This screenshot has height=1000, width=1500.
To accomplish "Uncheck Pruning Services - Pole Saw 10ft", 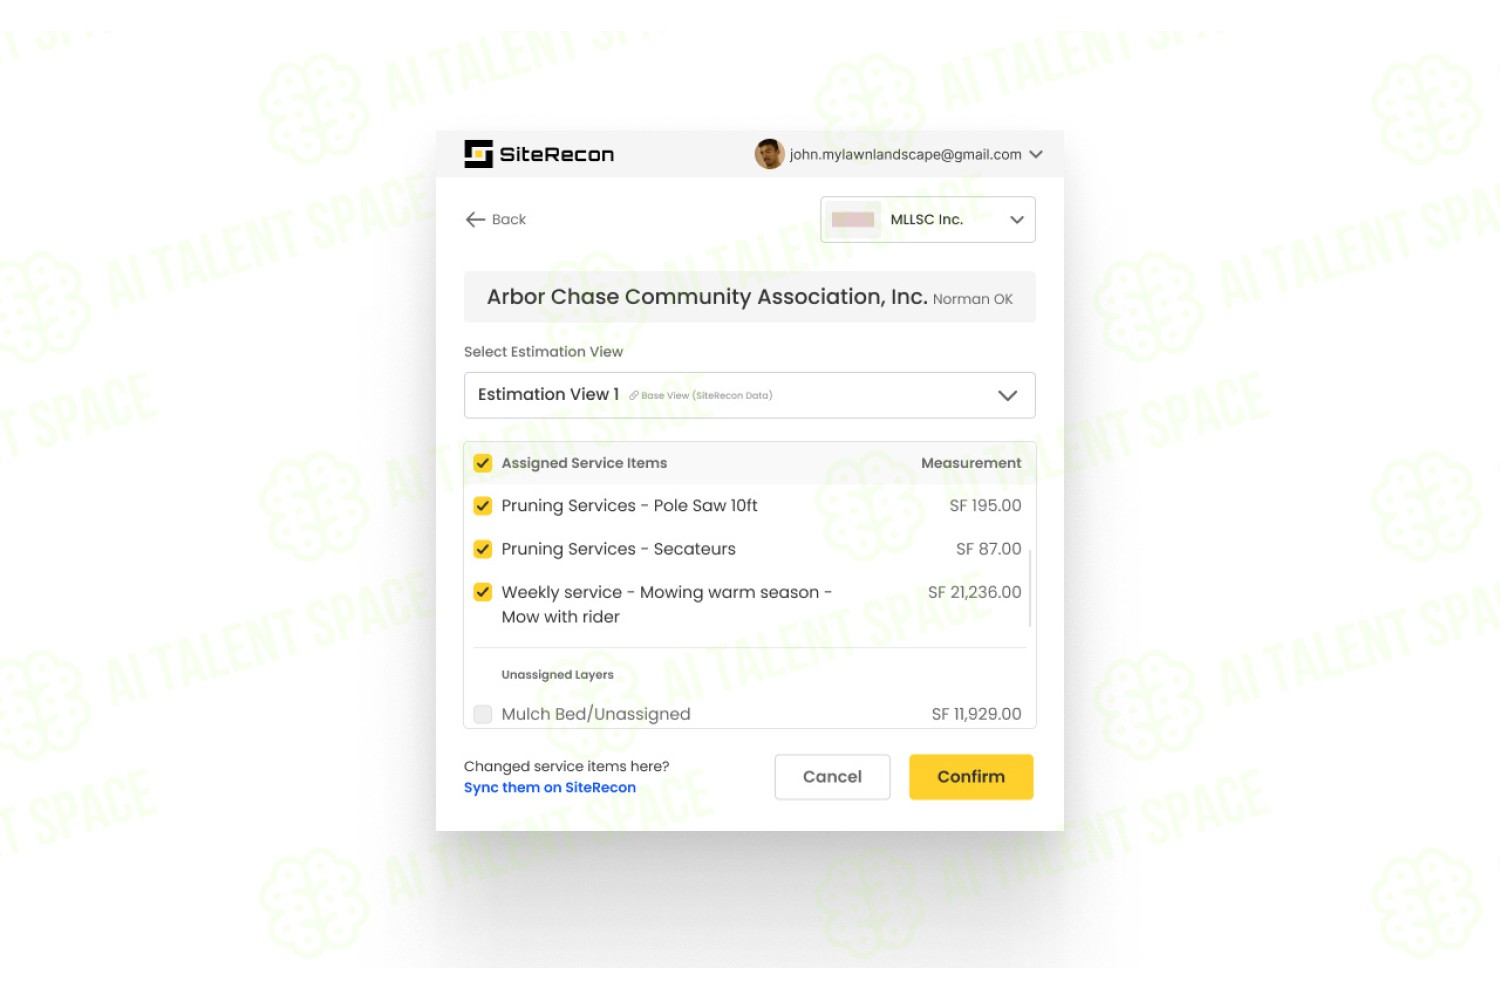I will point(483,506).
